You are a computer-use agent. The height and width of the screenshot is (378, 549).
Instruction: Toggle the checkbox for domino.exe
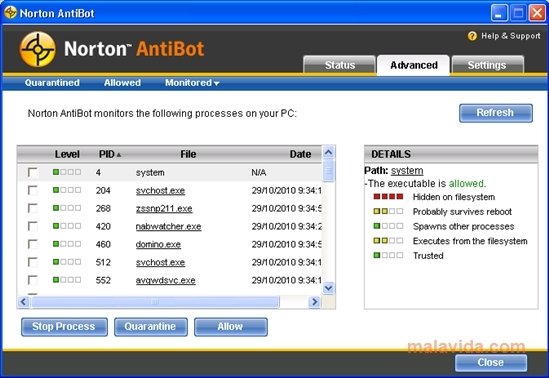click(x=33, y=244)
